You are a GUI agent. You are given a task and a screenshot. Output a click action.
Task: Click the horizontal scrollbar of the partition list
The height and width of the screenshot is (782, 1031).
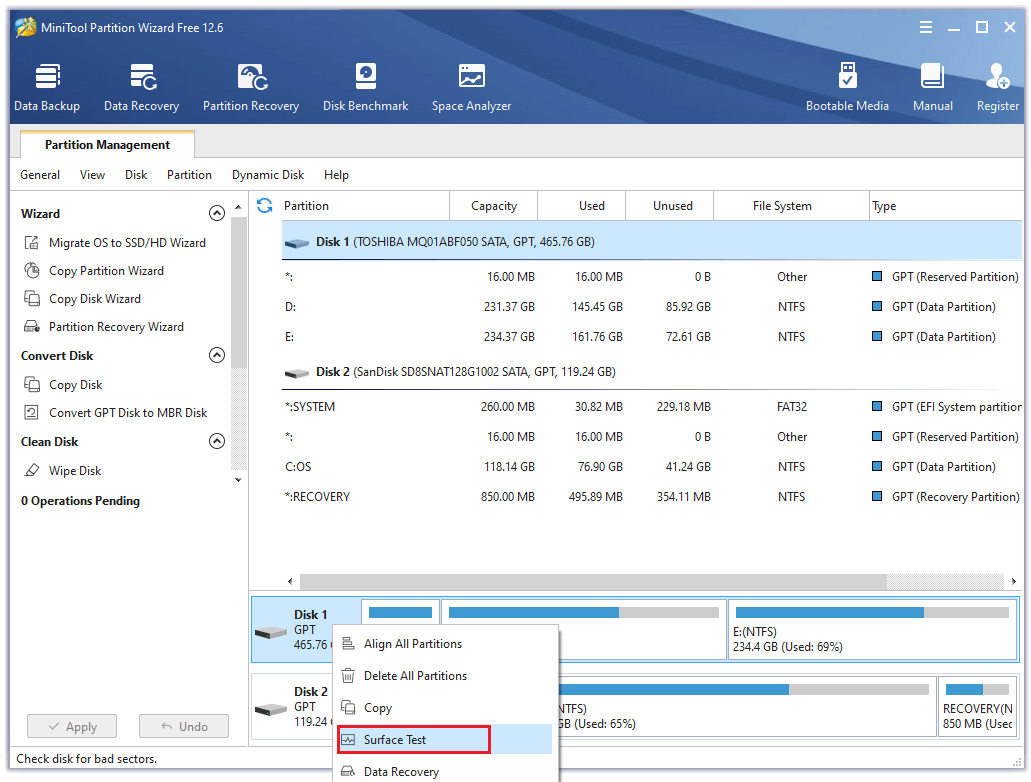coord(593,581)
